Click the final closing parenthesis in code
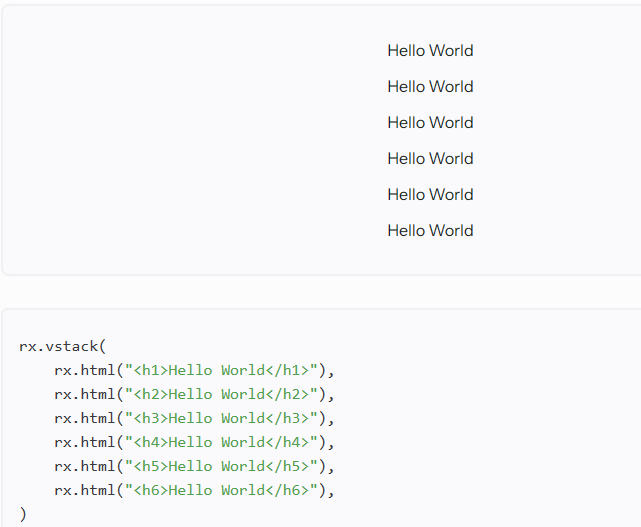The height and width of the screenshot is (527, 641). pyautogui.click(x=23, y=514)
